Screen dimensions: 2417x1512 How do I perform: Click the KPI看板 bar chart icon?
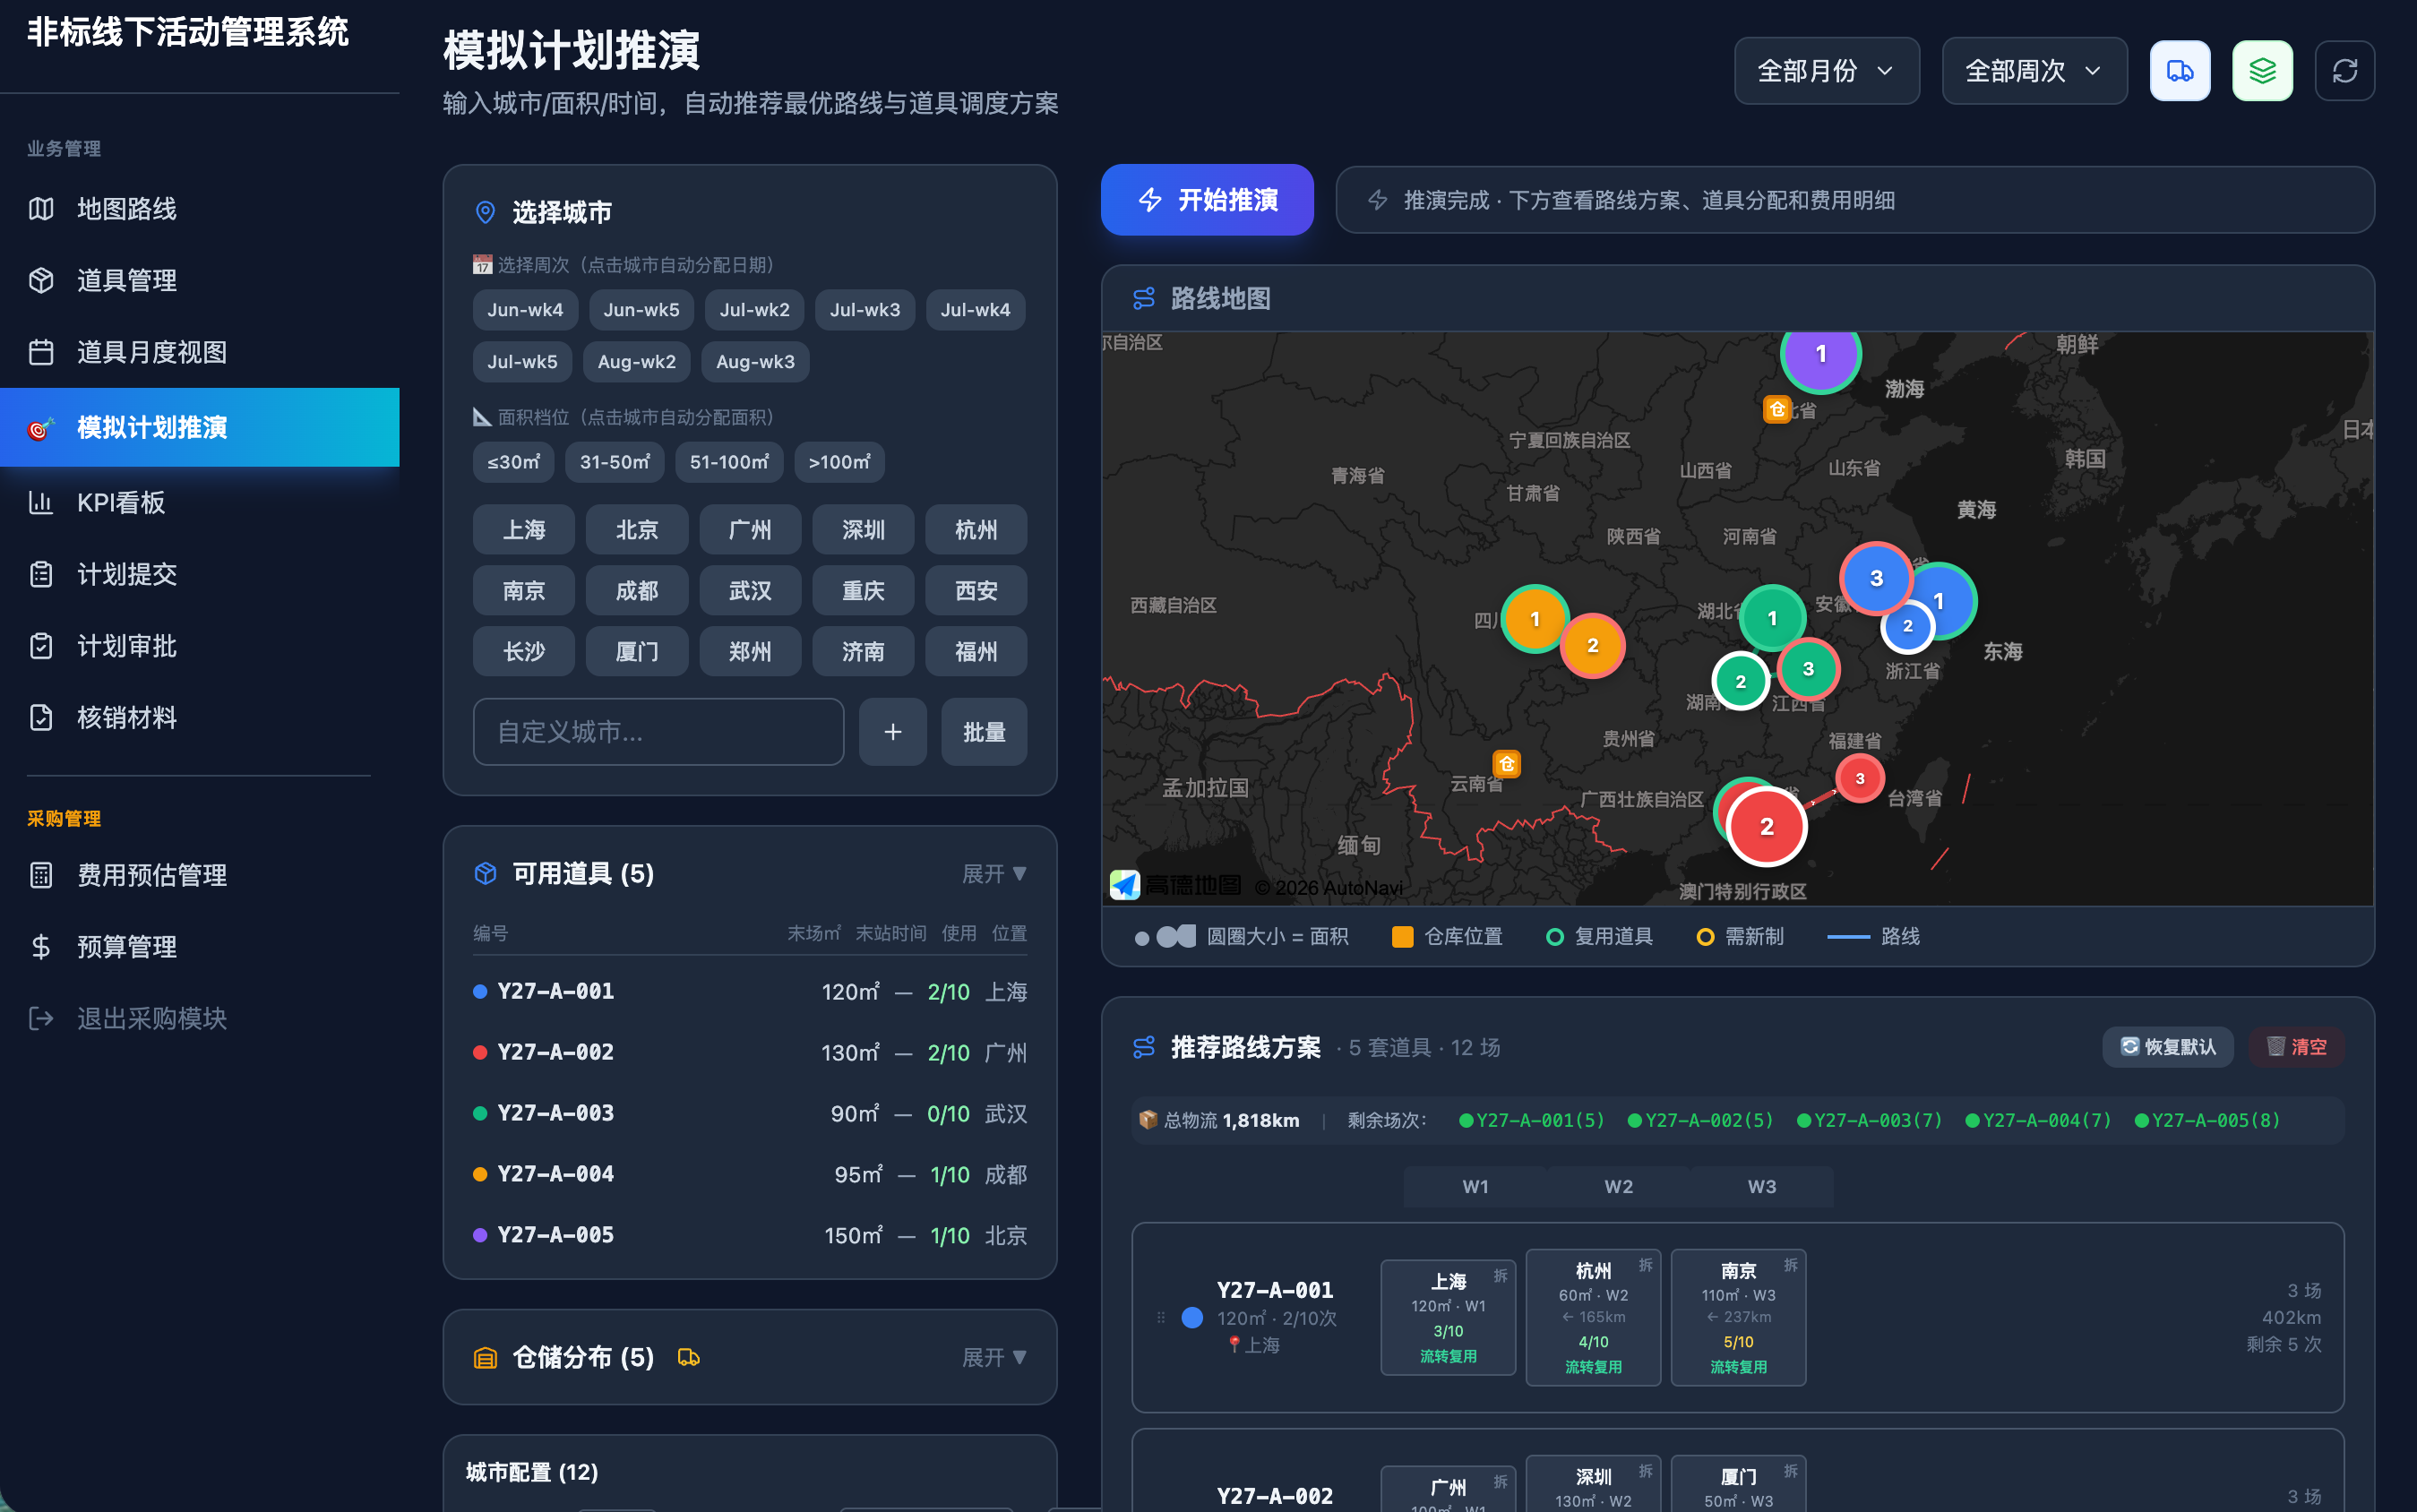(41, 502)
